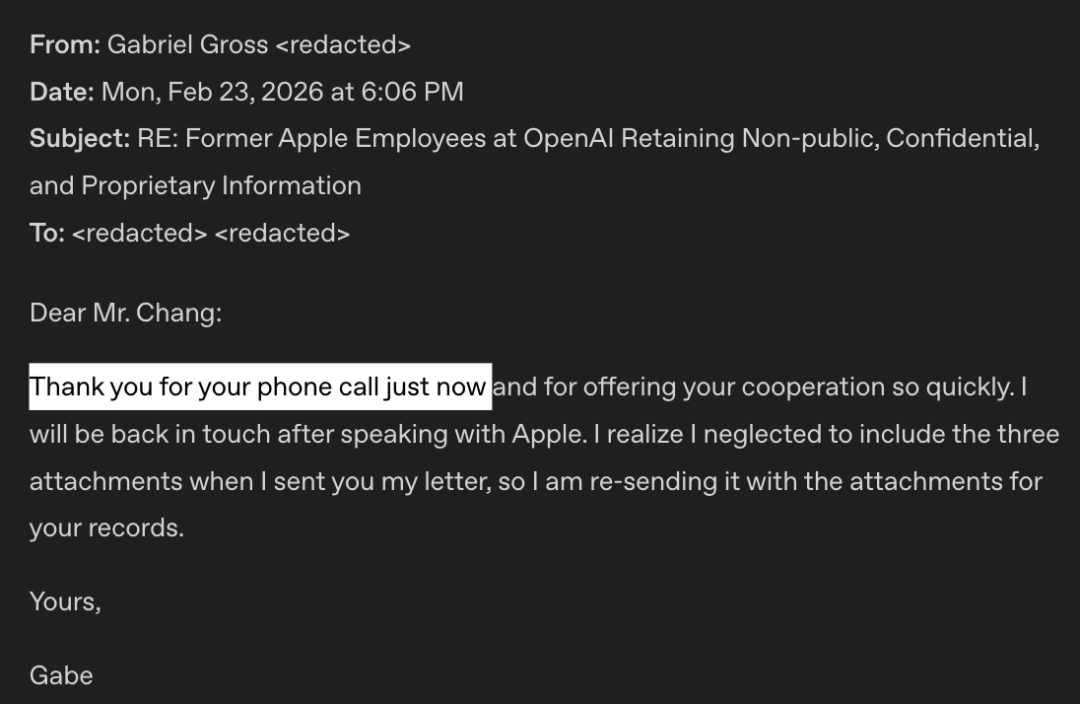
Task: Click the phrase three attachments in the body
Action: 544,457
